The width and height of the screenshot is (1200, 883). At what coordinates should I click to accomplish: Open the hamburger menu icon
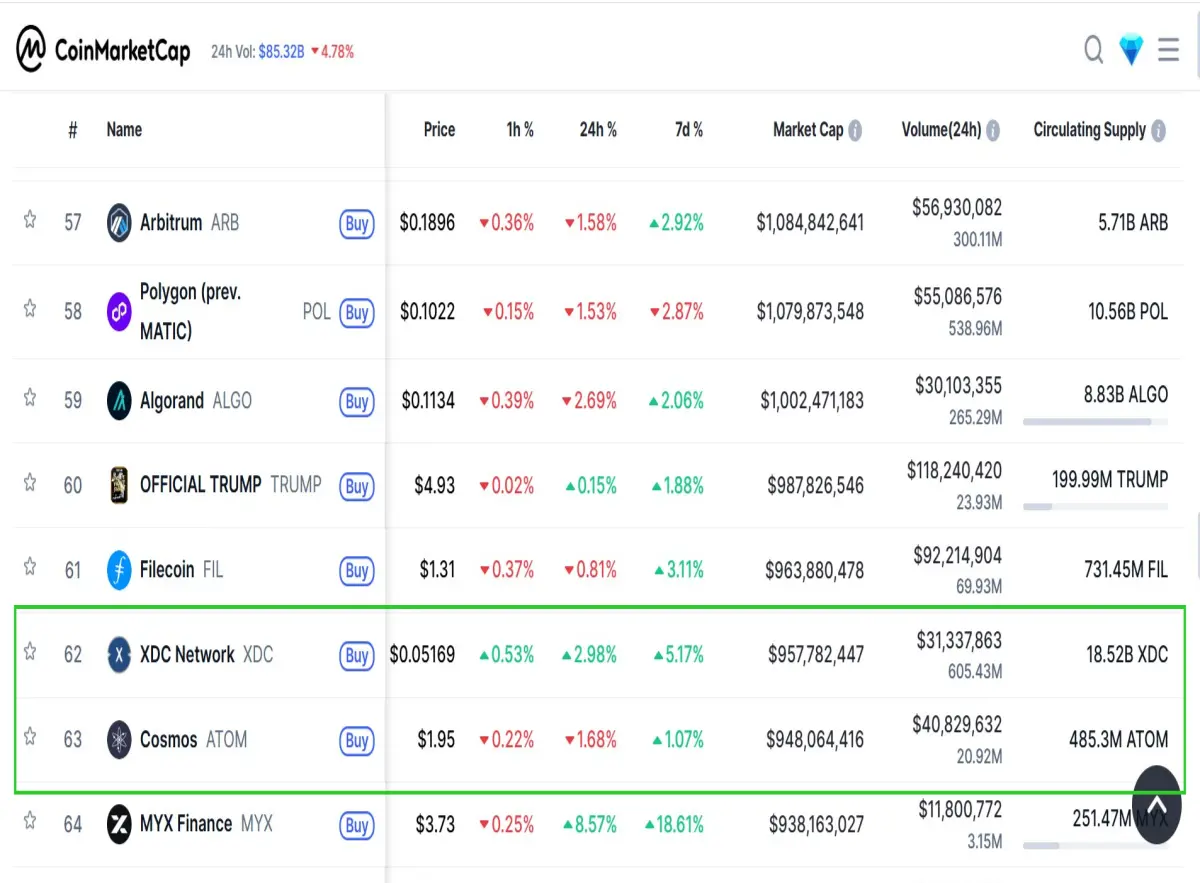pos(1168,49)
